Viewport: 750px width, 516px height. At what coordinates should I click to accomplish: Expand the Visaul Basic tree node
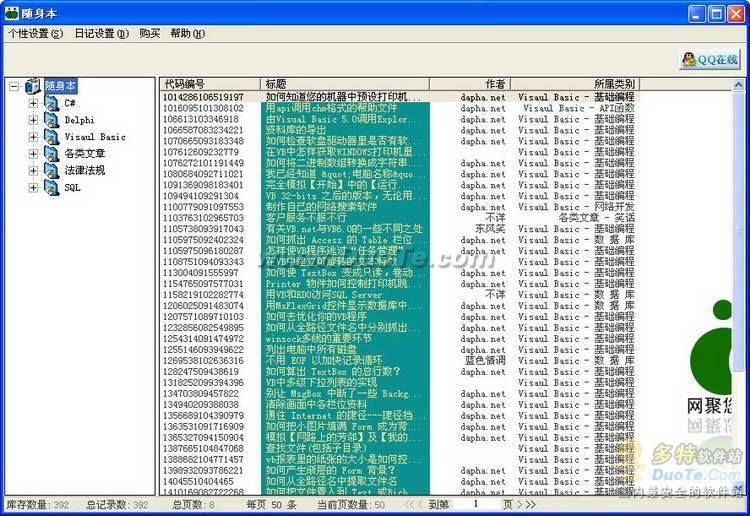(x=33, y=137)
